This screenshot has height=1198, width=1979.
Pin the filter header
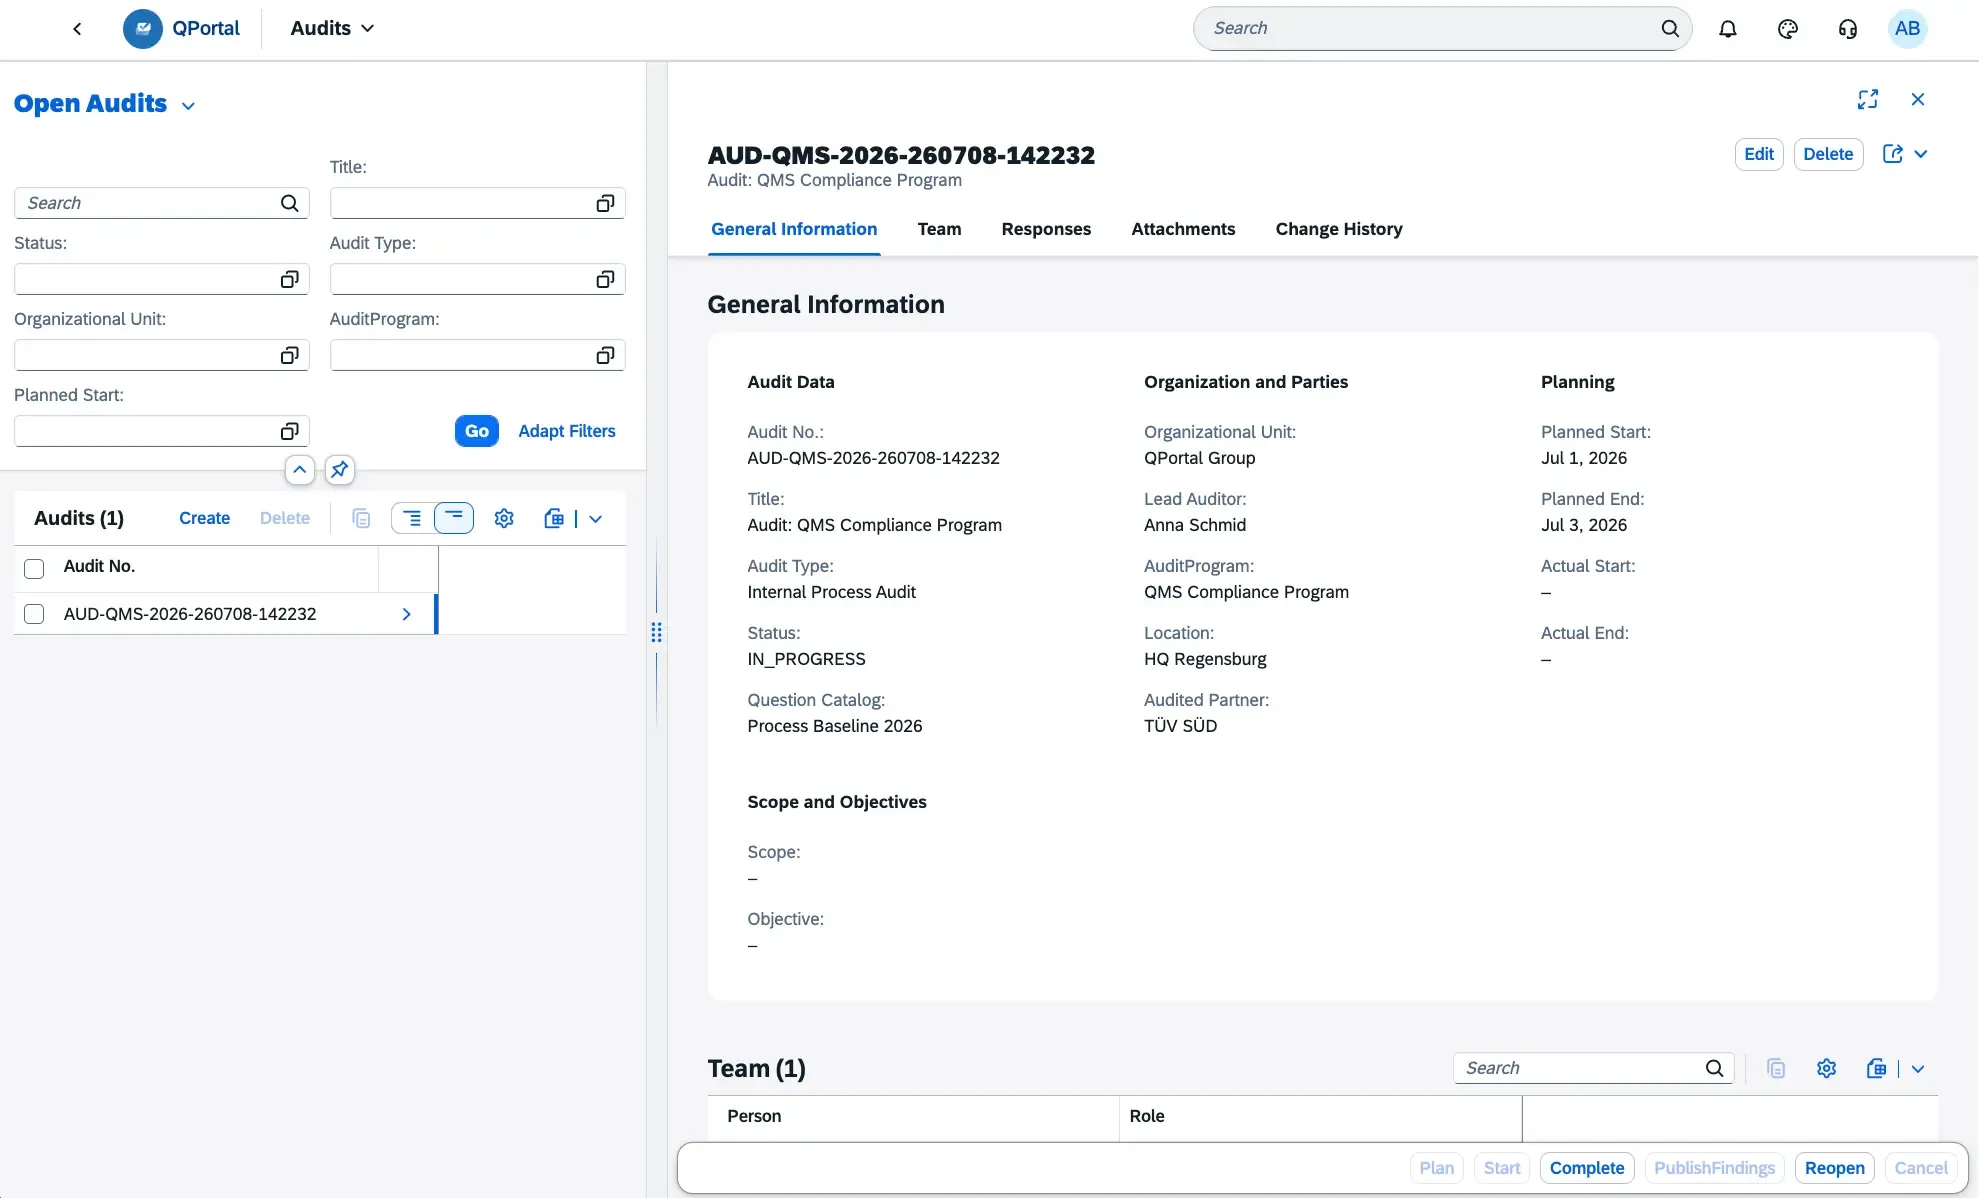click(x=340, y=469)
